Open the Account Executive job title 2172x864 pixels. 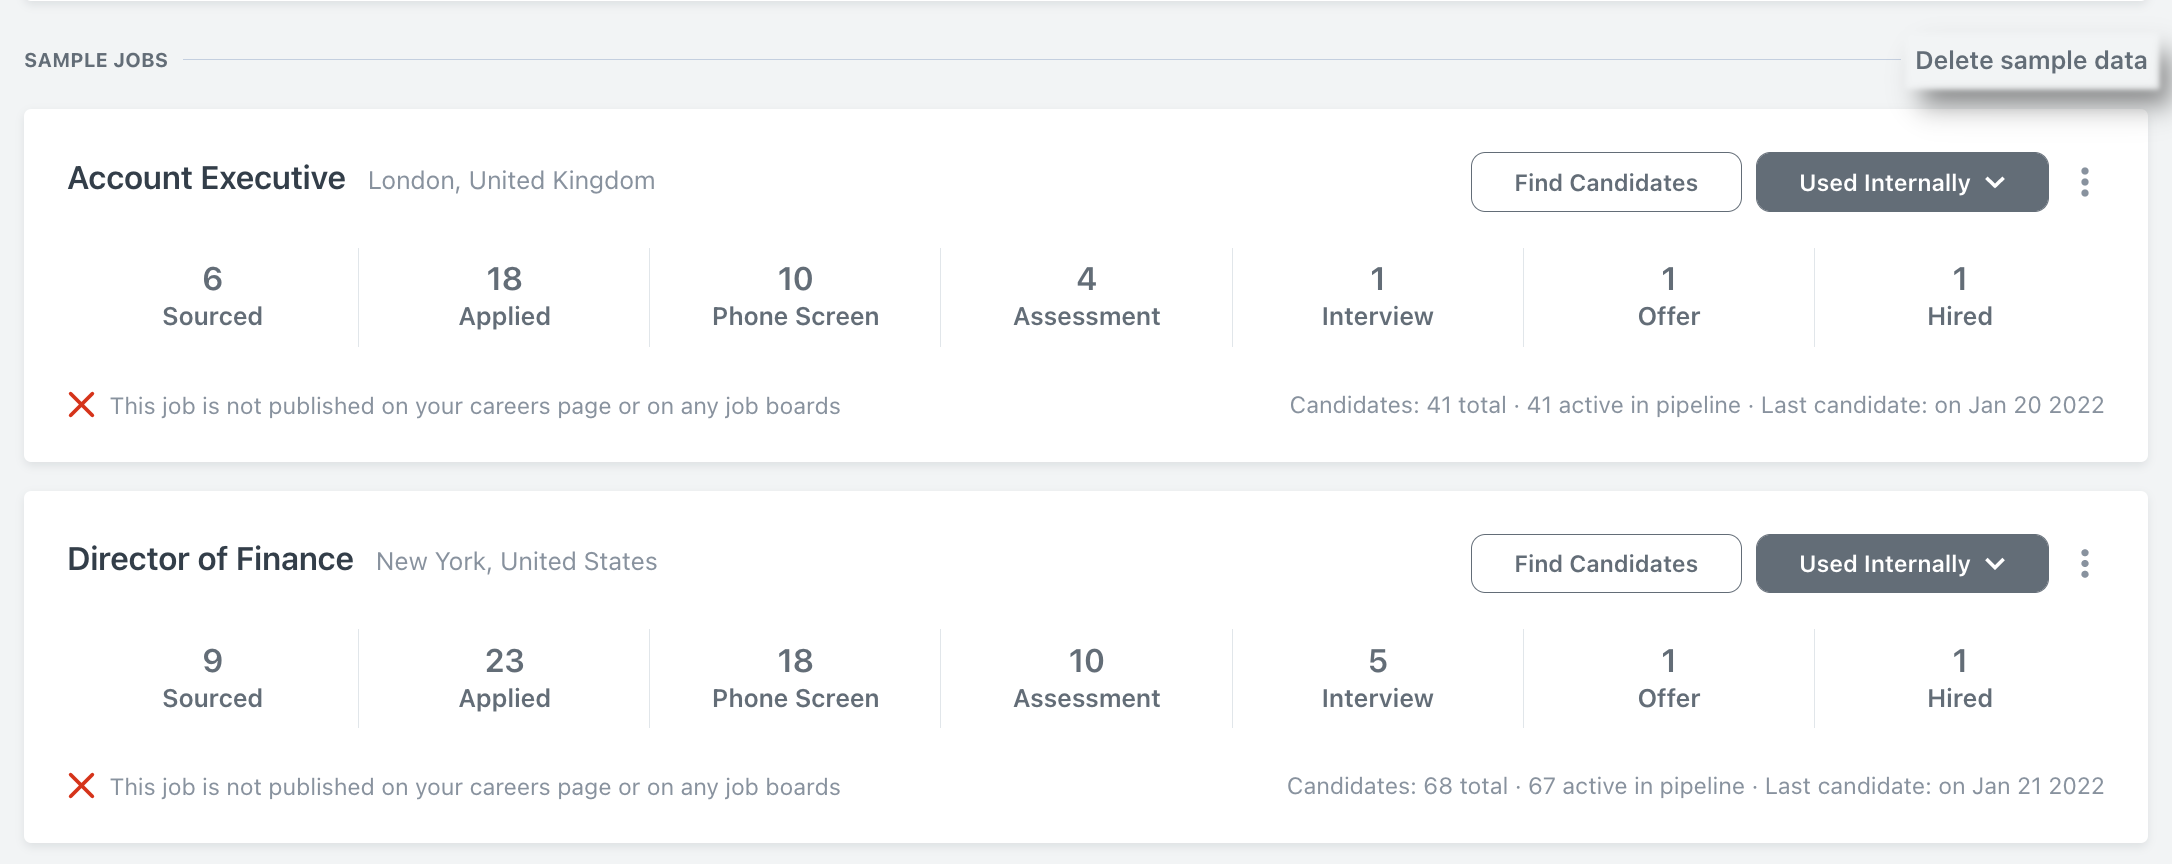pyautogui.click(x=207, y=178)
